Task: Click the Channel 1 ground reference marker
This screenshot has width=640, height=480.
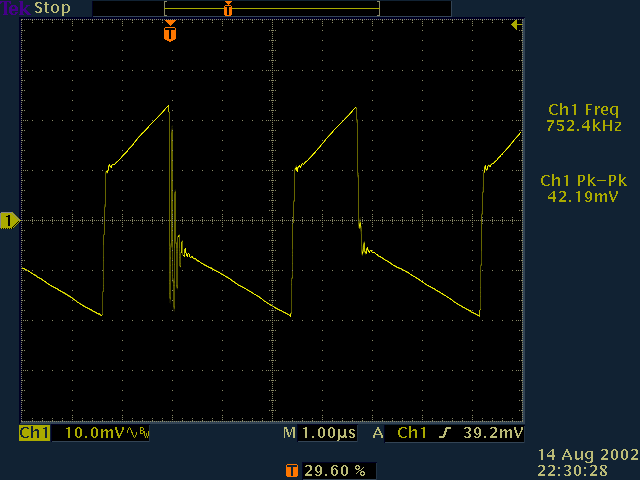Action: pyautogui.click(x=9, y=219)
